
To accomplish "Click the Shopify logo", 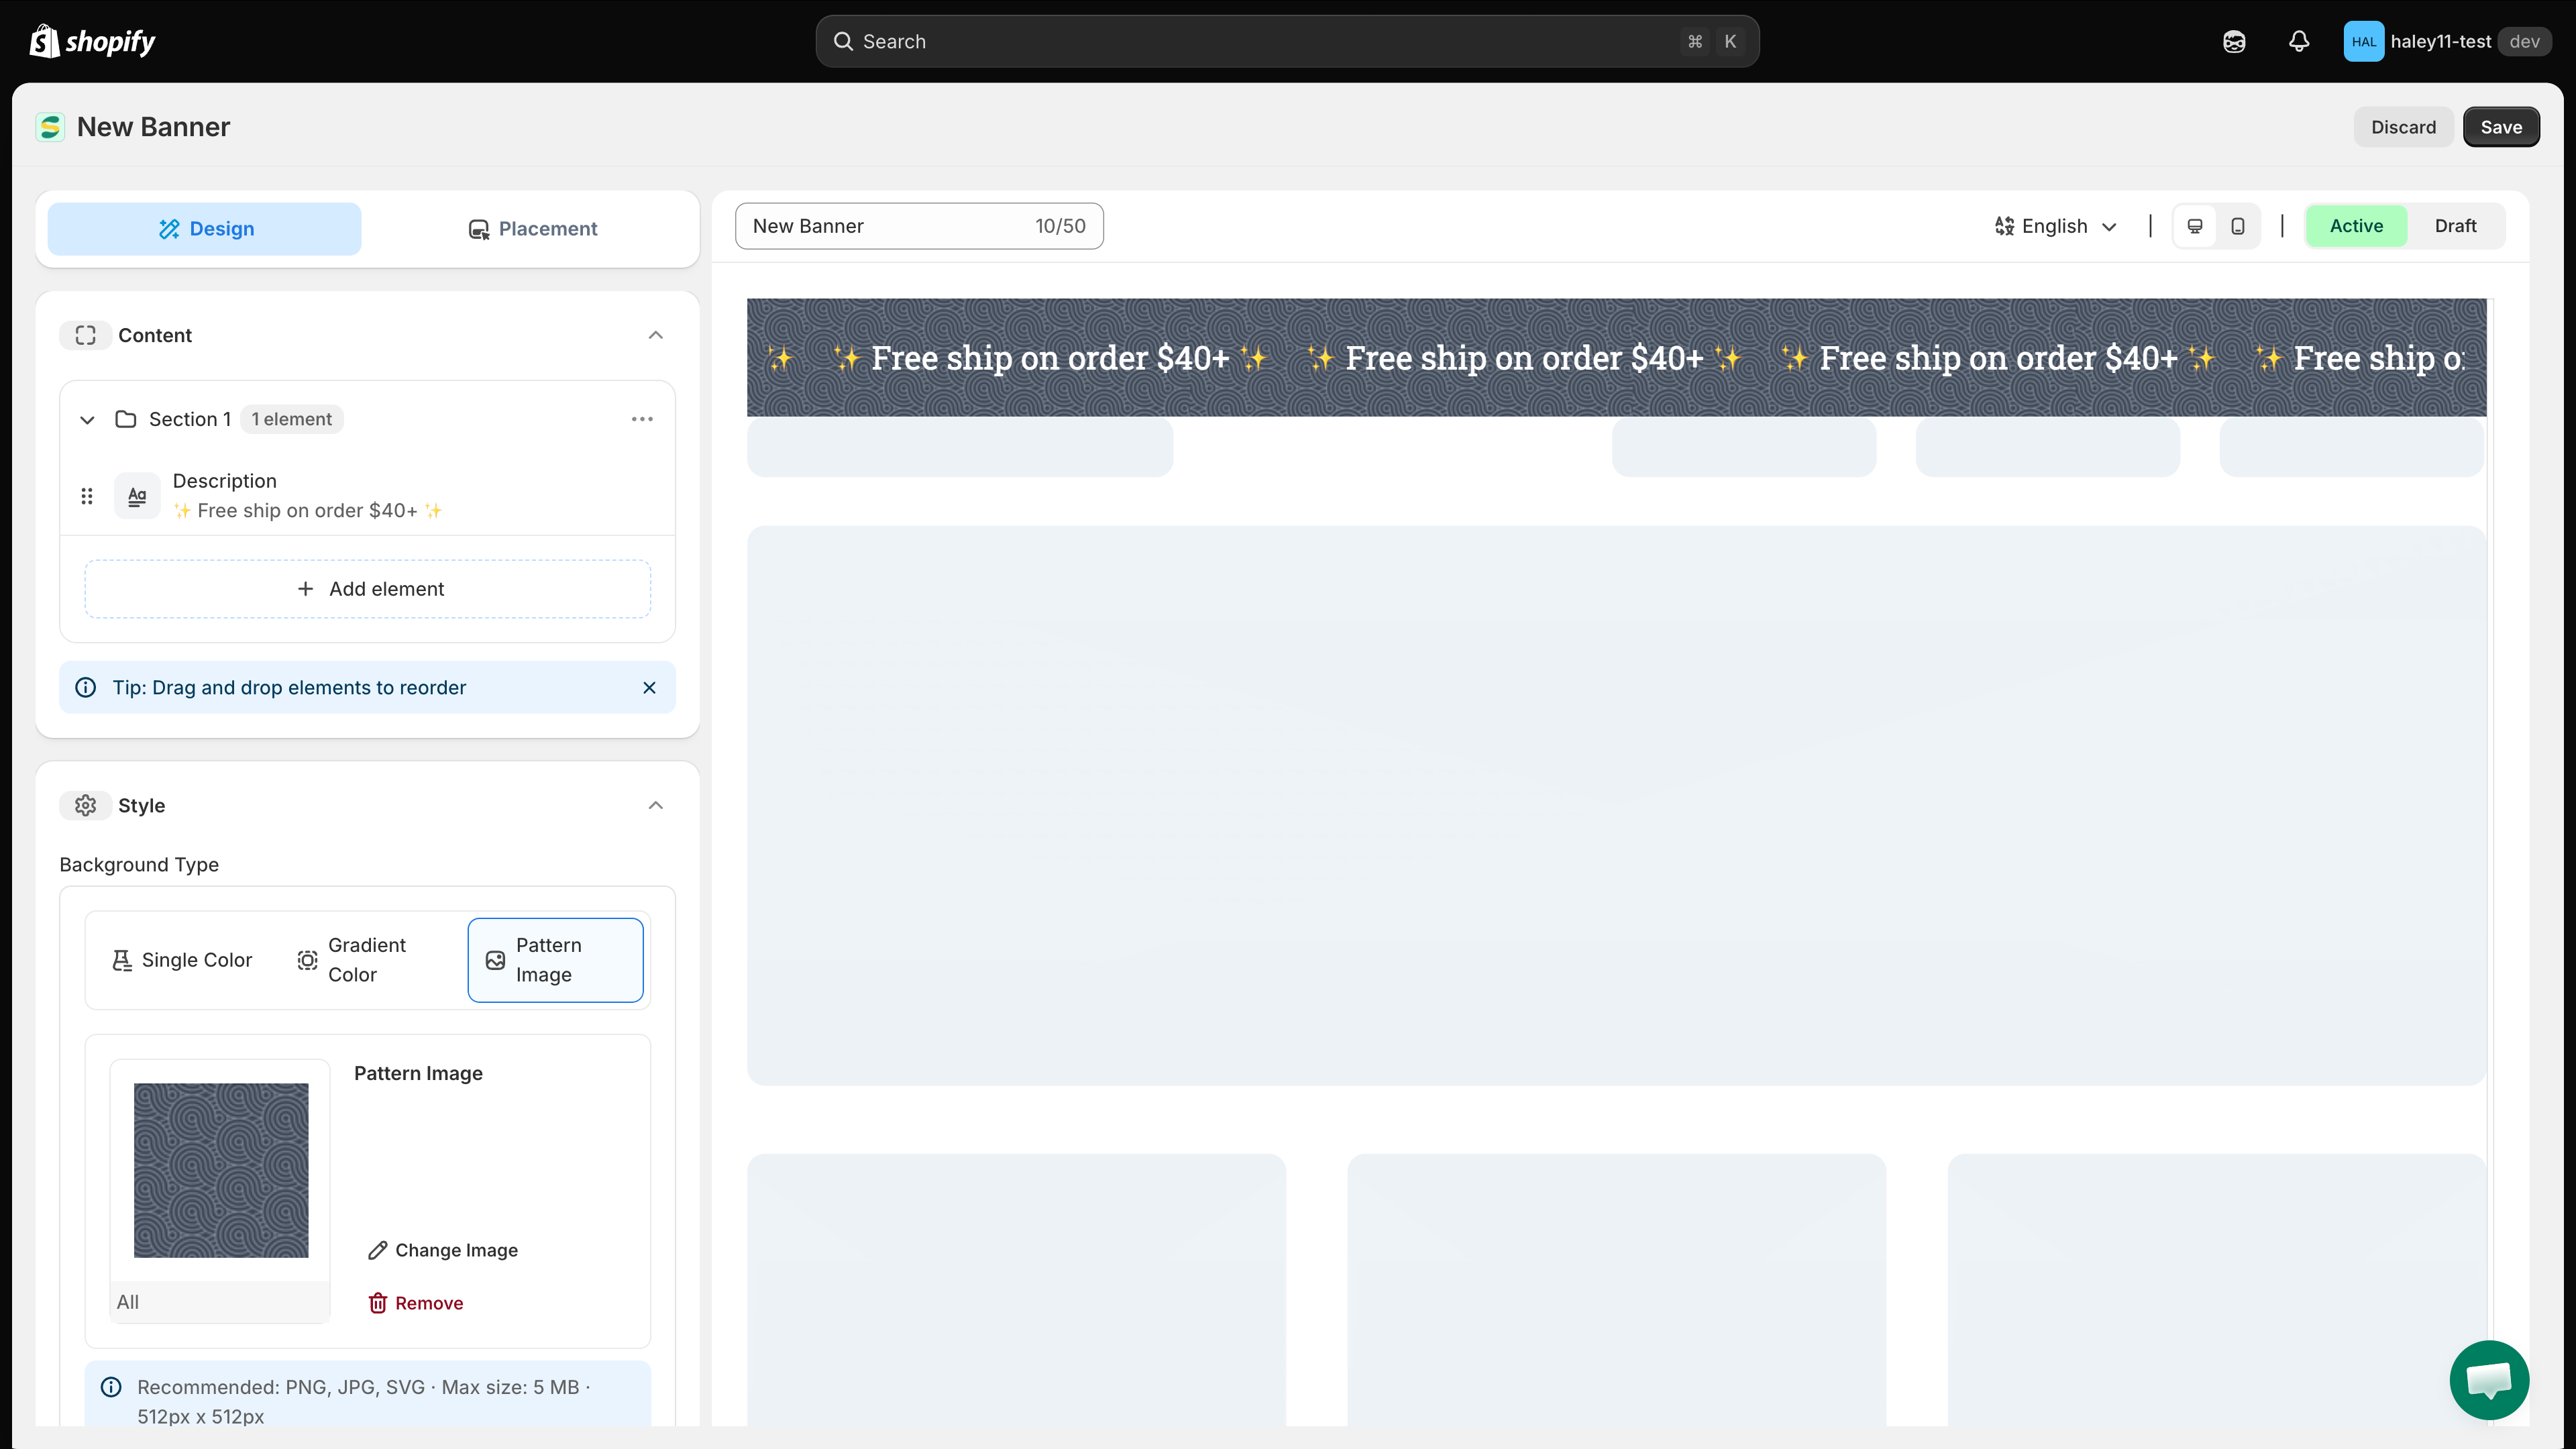I will coord(92,41).
